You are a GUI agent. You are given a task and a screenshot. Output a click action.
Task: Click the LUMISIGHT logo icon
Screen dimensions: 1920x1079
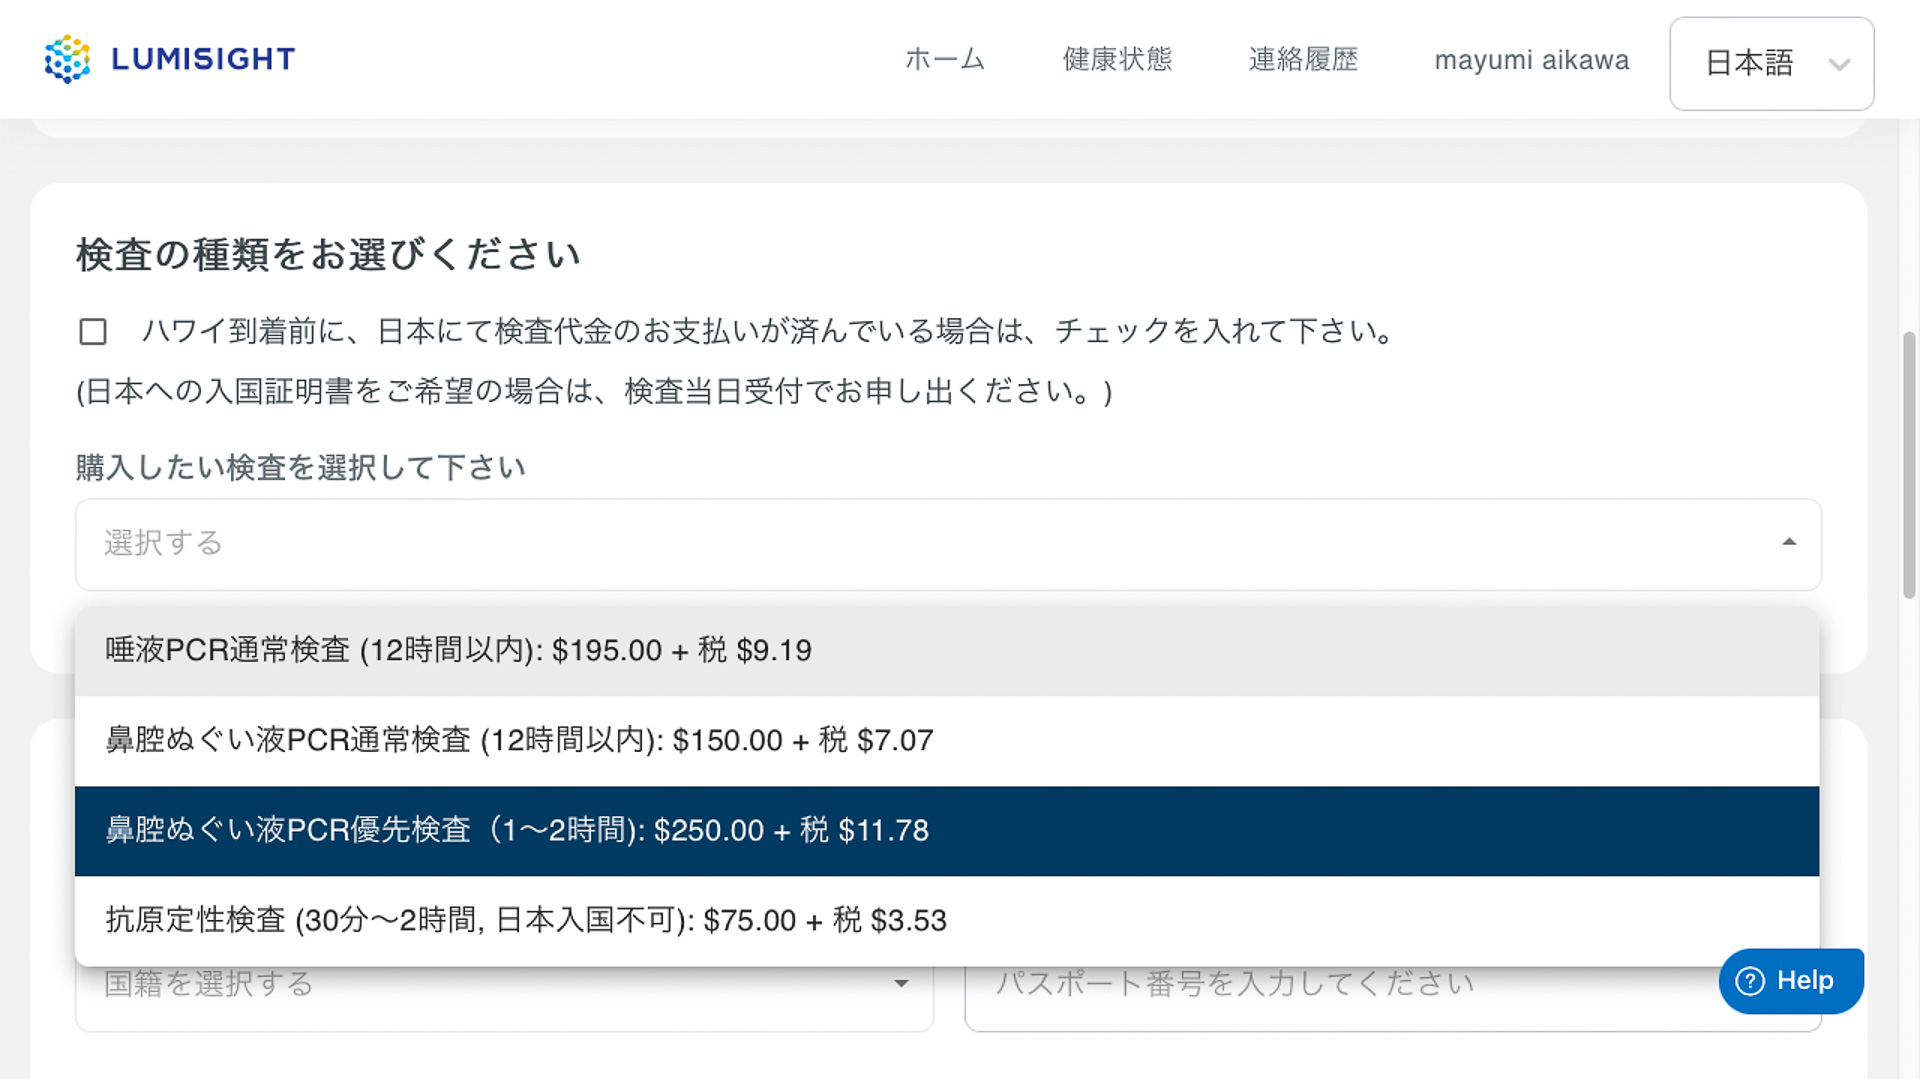[67, 59]
